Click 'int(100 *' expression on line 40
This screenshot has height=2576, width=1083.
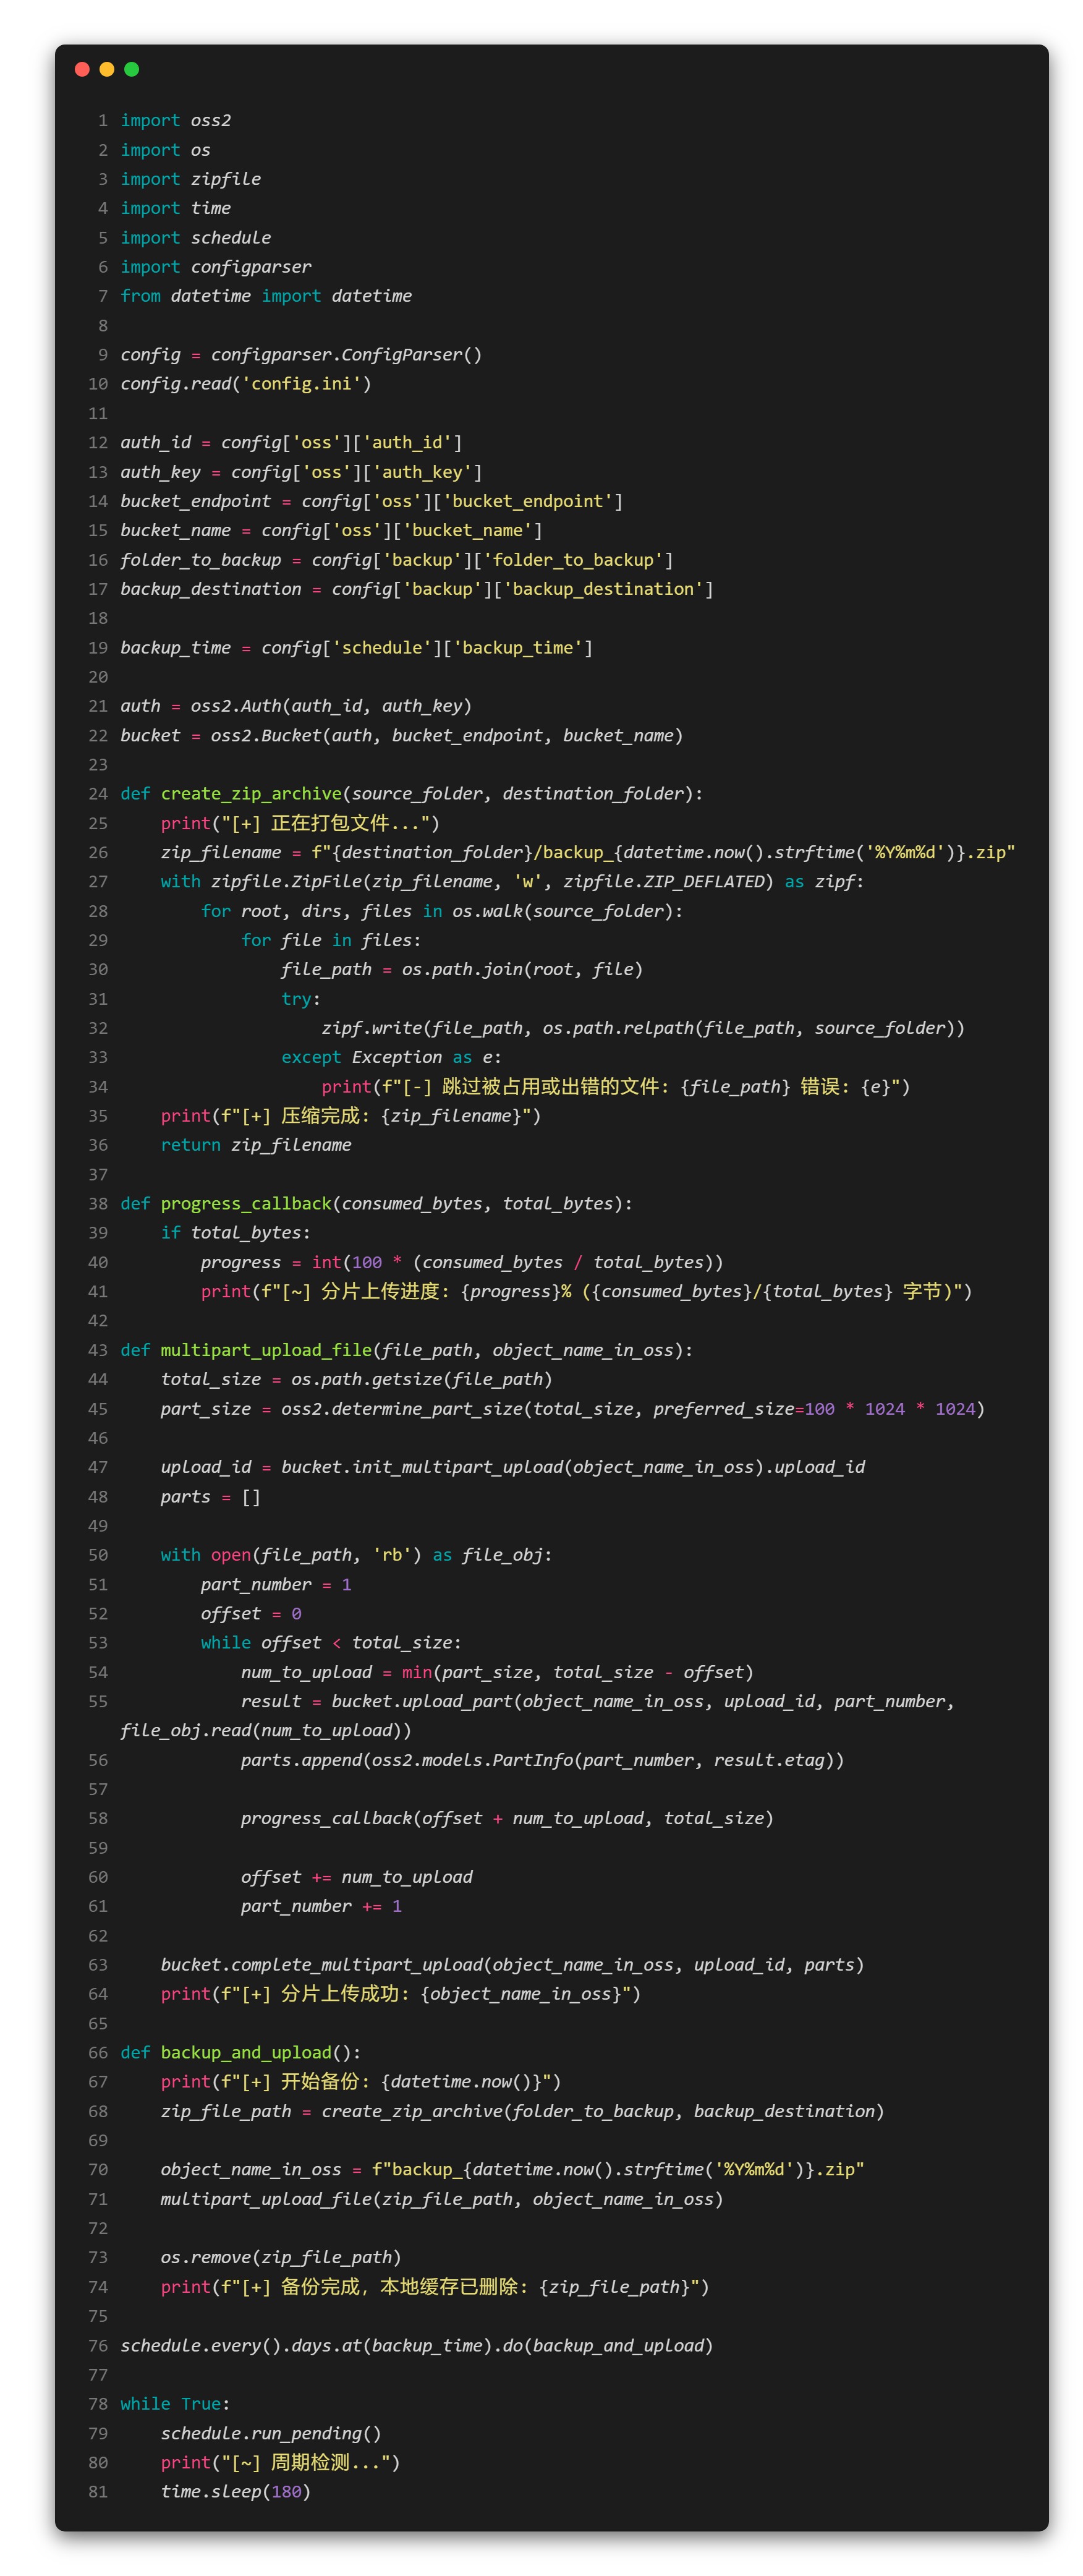(x=356, y=1262)
